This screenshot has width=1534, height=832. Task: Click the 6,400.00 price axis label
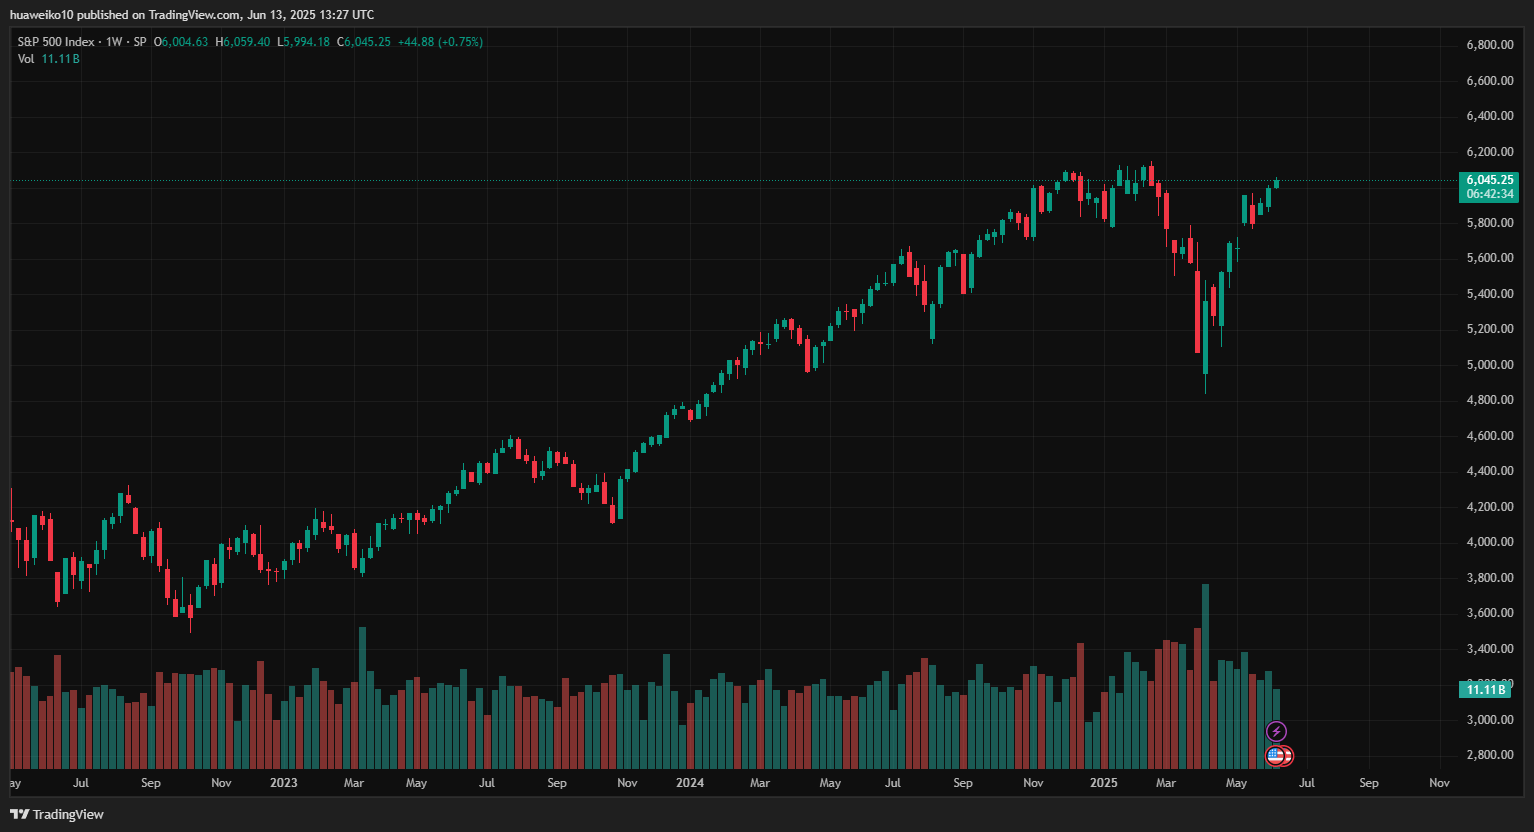(x=1489, y=116)
